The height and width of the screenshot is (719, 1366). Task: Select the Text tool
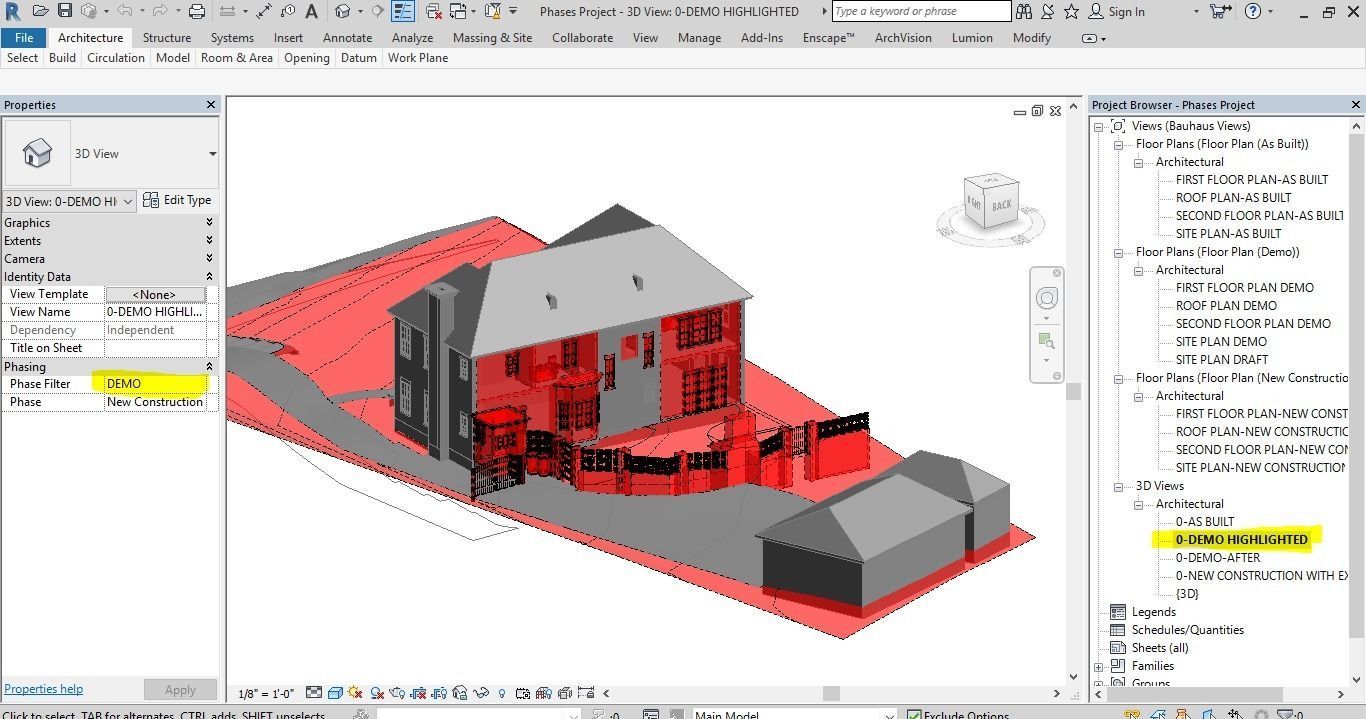(x=312, y=11)
